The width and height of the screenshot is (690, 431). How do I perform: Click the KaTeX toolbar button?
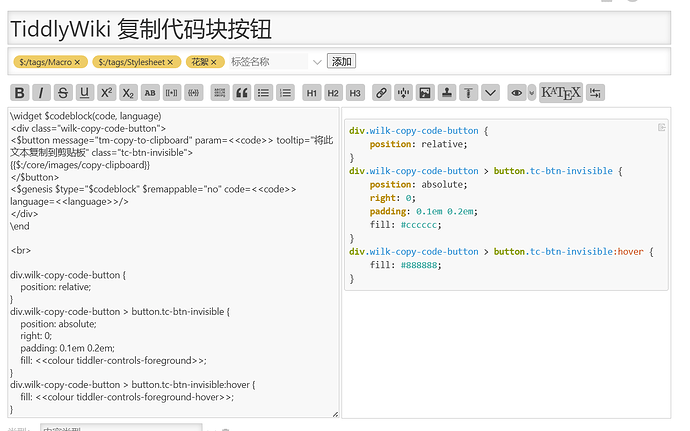pos(561,92)
